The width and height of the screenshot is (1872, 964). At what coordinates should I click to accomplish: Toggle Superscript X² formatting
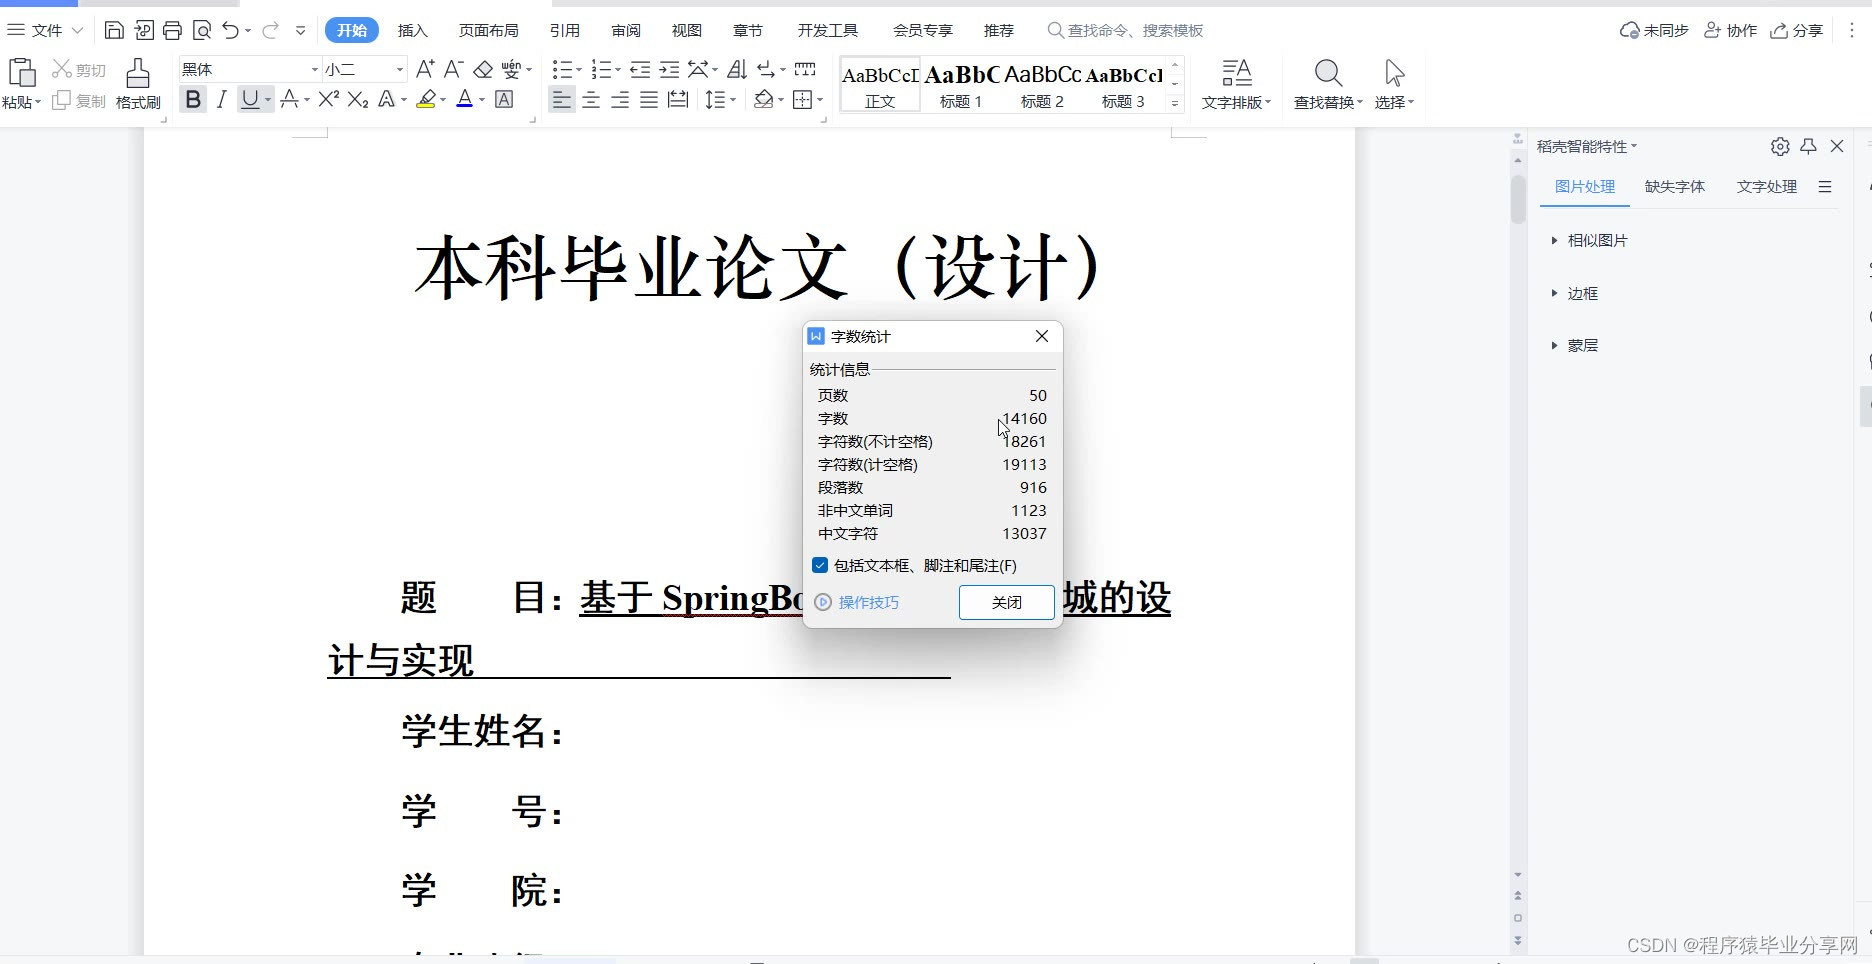(329, 99)
